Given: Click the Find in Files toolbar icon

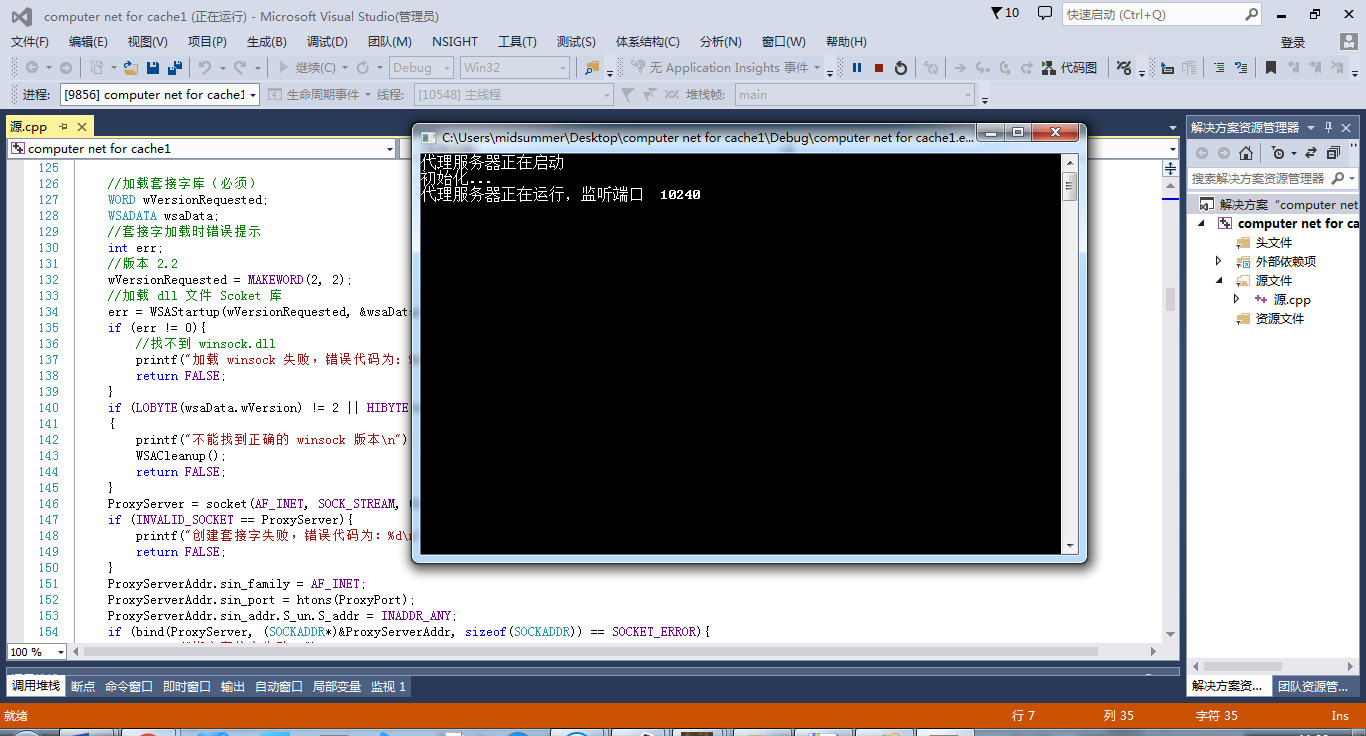Looking at the screenshot, I should 592,68.
